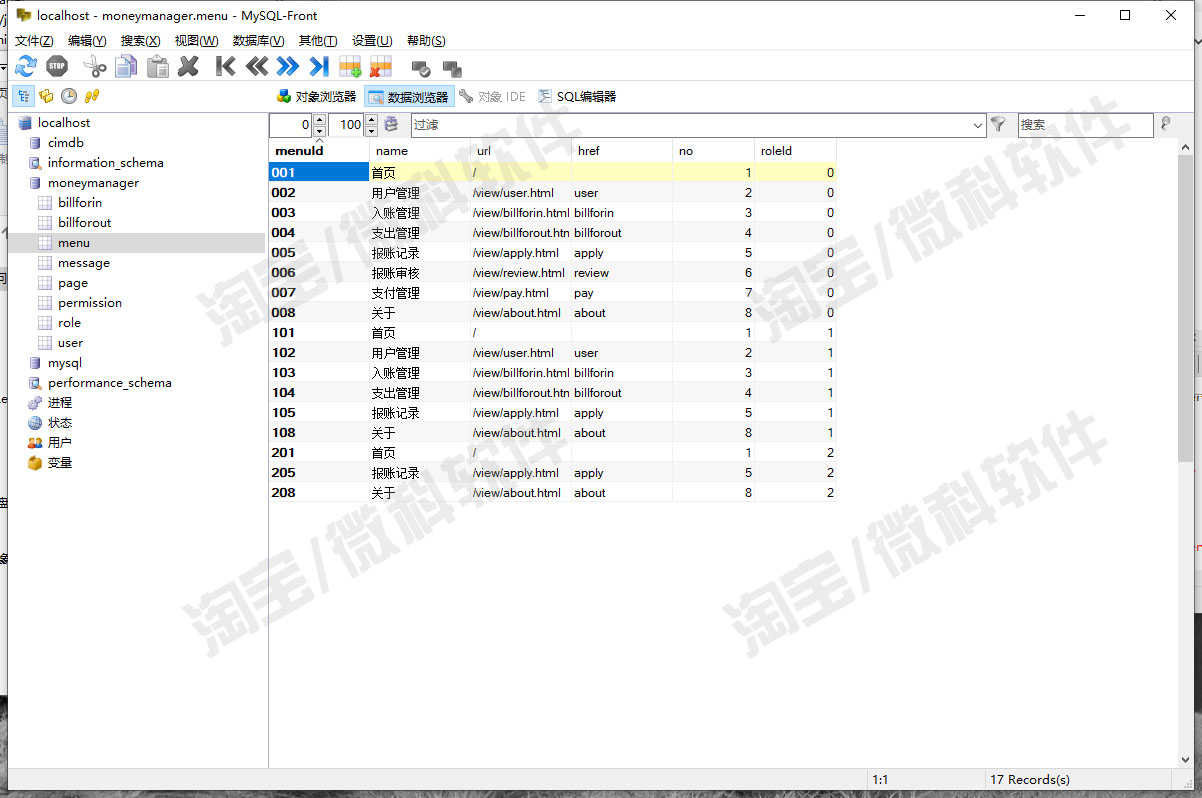Click the filter builder icon beside limit field
Screen dimensions: 1202x798
point(391,125)
